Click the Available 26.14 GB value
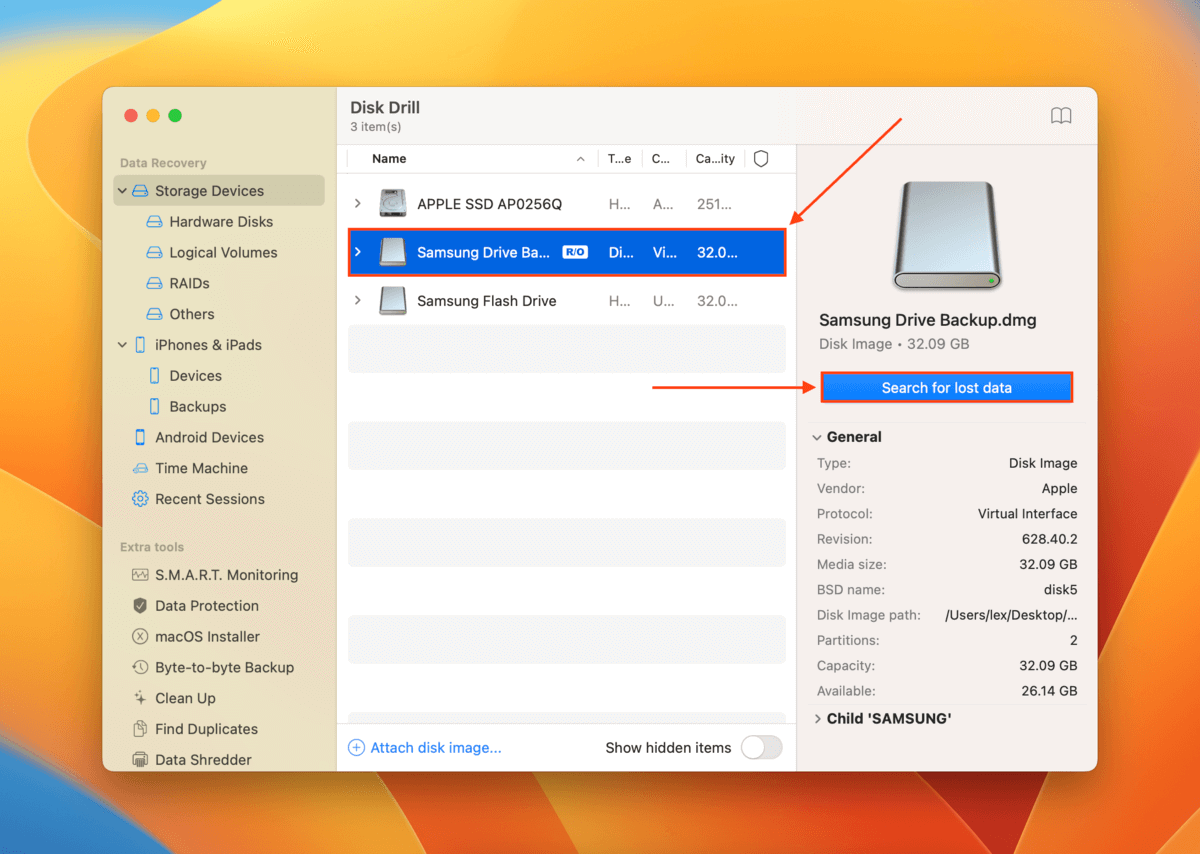 click(1048, 691)
